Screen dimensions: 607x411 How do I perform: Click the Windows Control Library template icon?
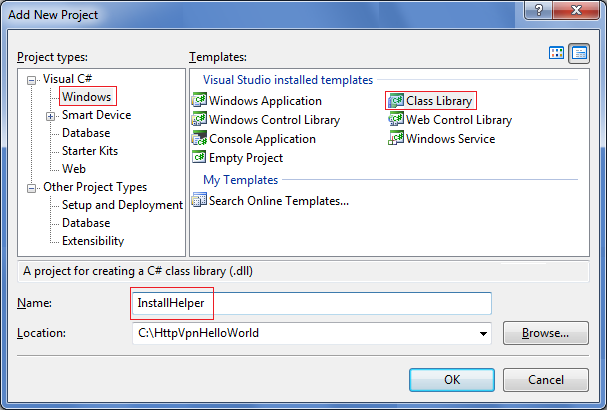pos(199,119)
